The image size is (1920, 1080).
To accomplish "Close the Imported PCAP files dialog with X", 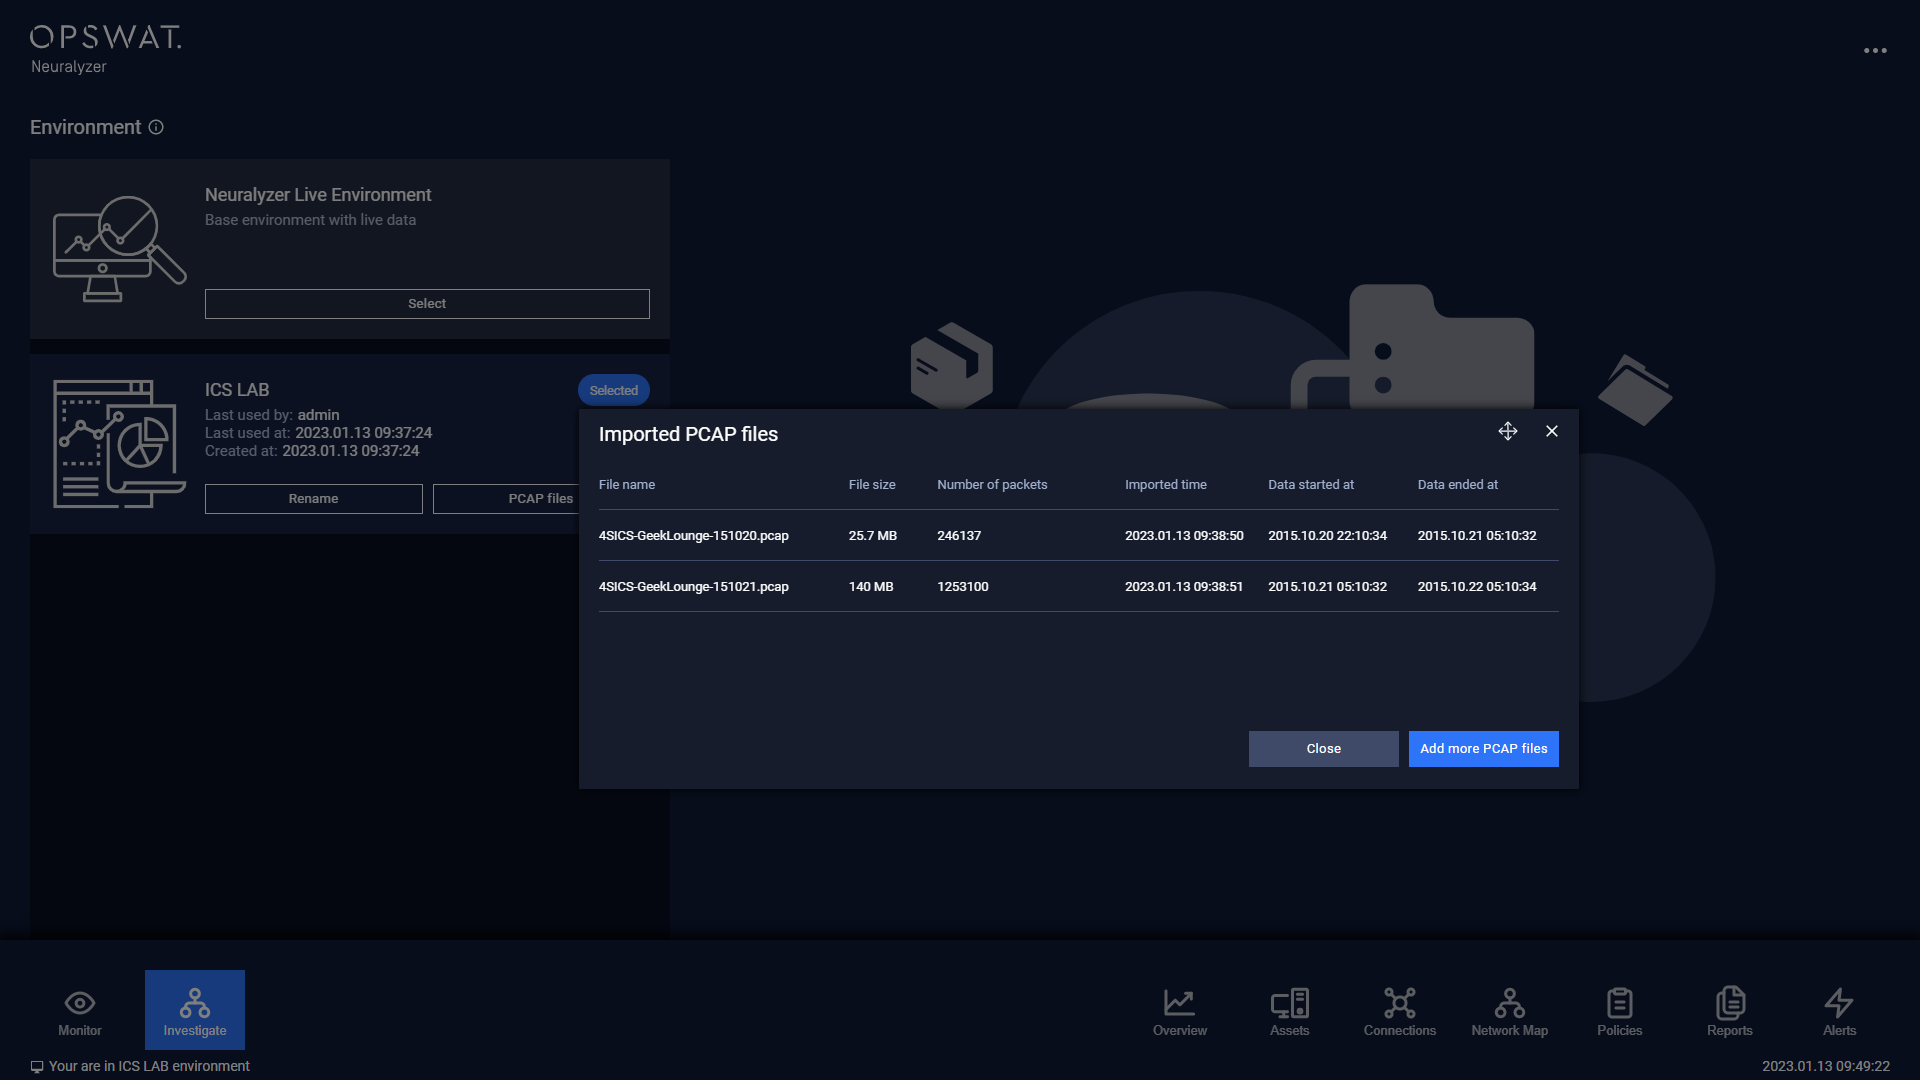I will pyautogui.click(x=1552, y=431).
